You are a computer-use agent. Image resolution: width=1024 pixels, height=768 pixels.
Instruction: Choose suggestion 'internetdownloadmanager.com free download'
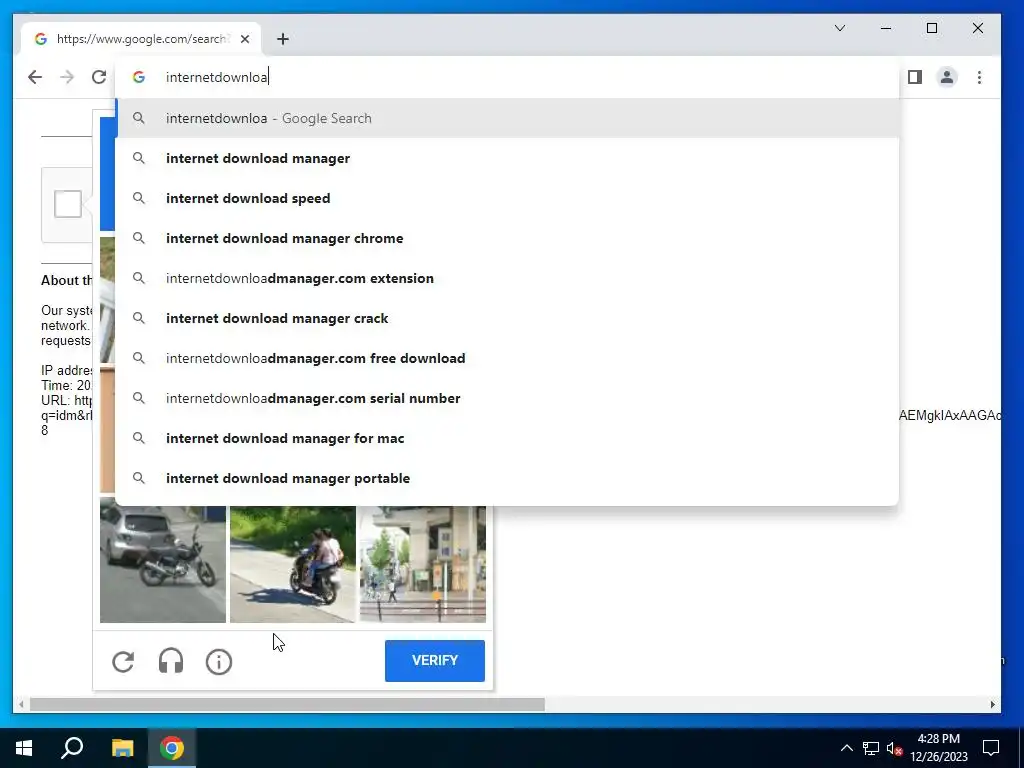507,358
